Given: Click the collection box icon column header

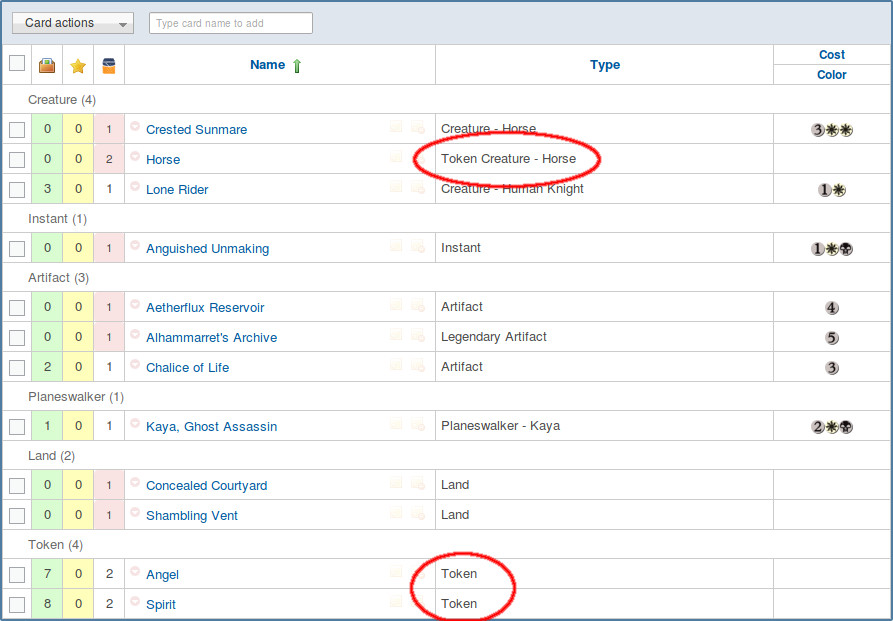Looking at the screenshot, I should (47, 65).
